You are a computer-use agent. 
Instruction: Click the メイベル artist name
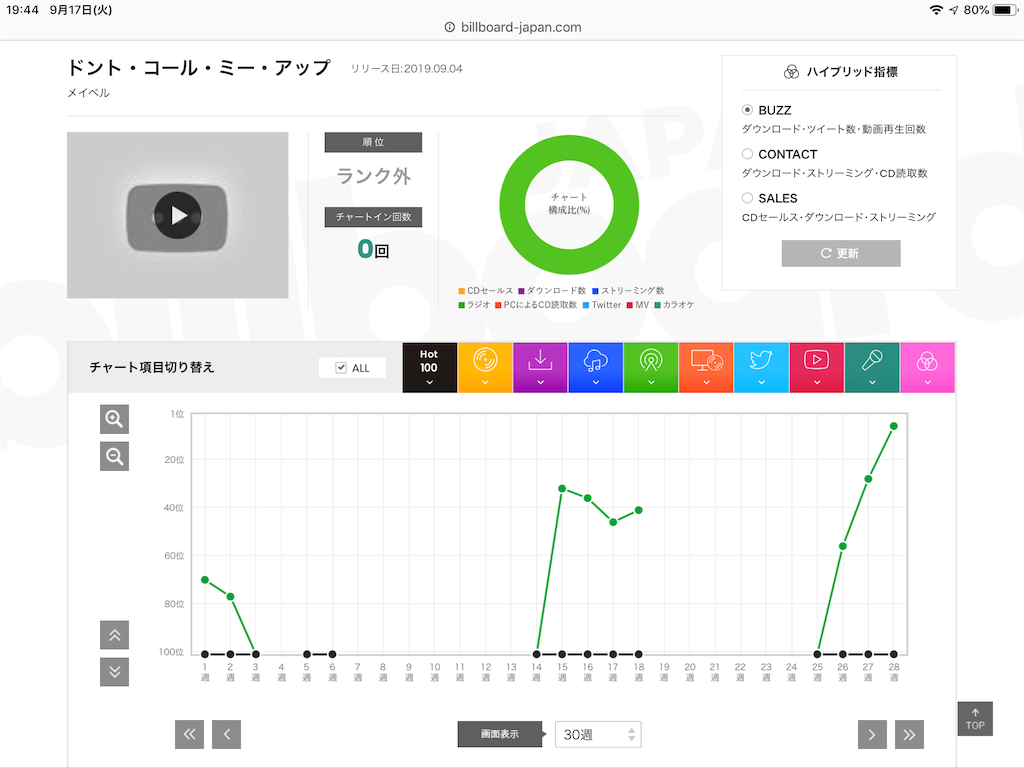pyautogui.click(x=88, y=93)
